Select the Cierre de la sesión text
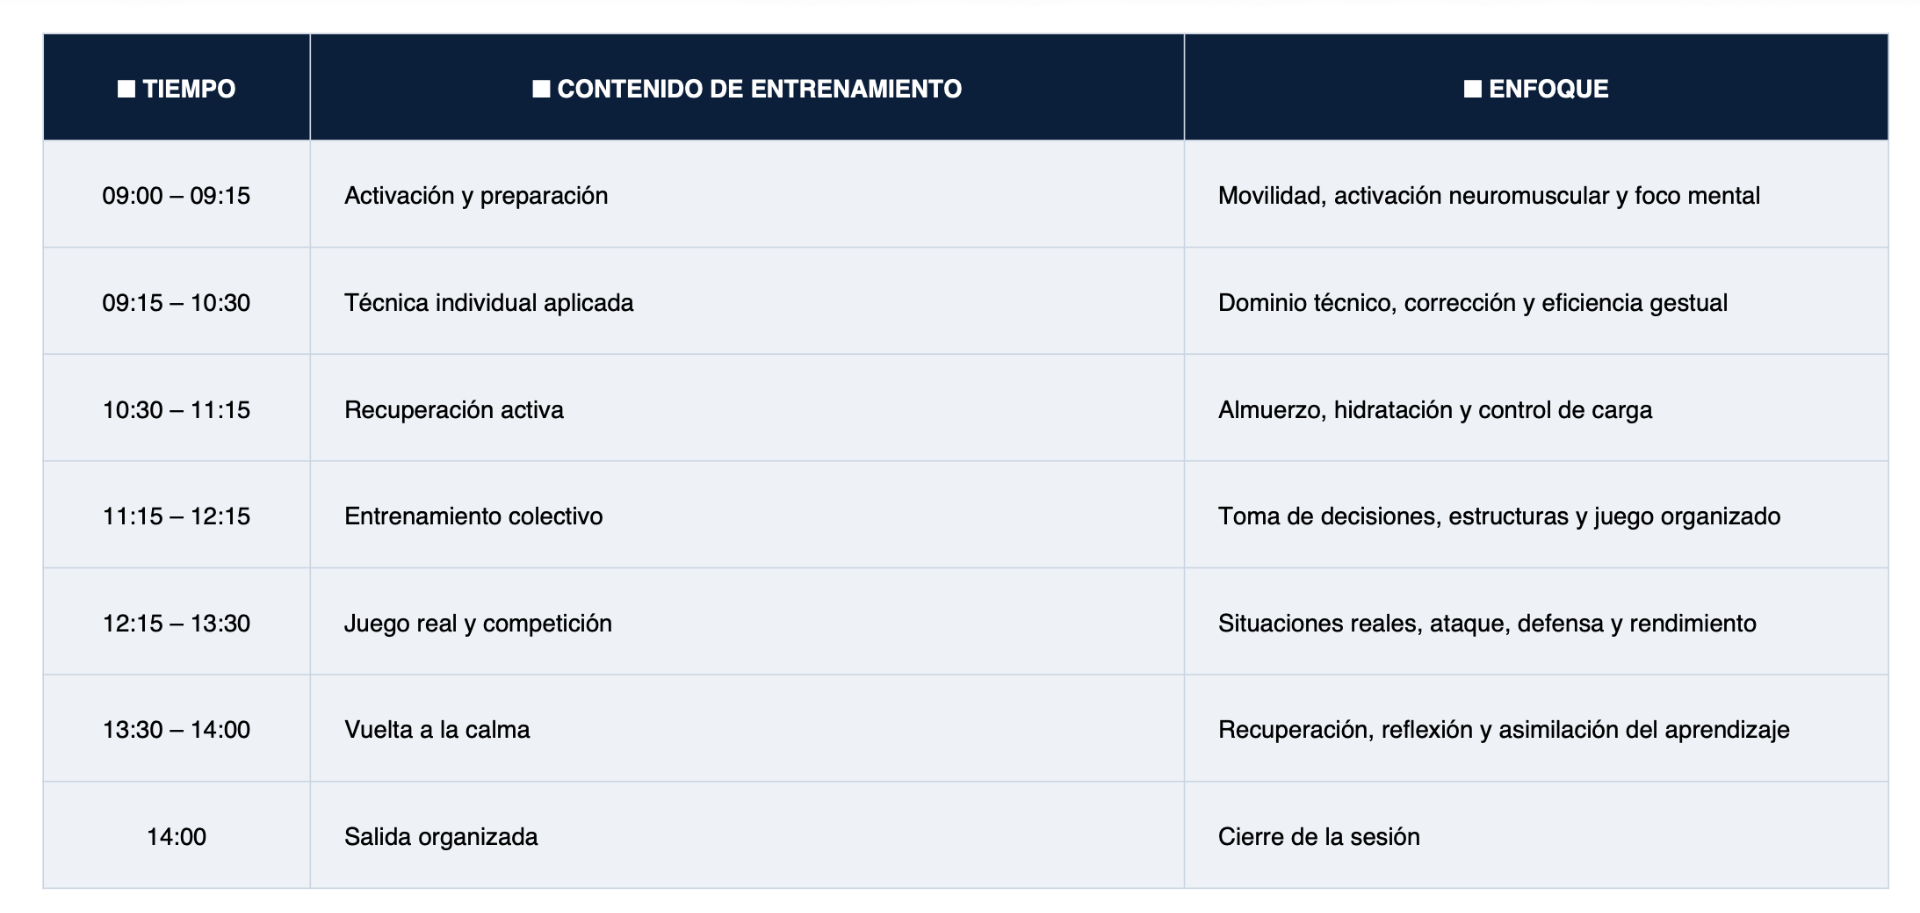1920x913 pixels. click(1318, 837)
